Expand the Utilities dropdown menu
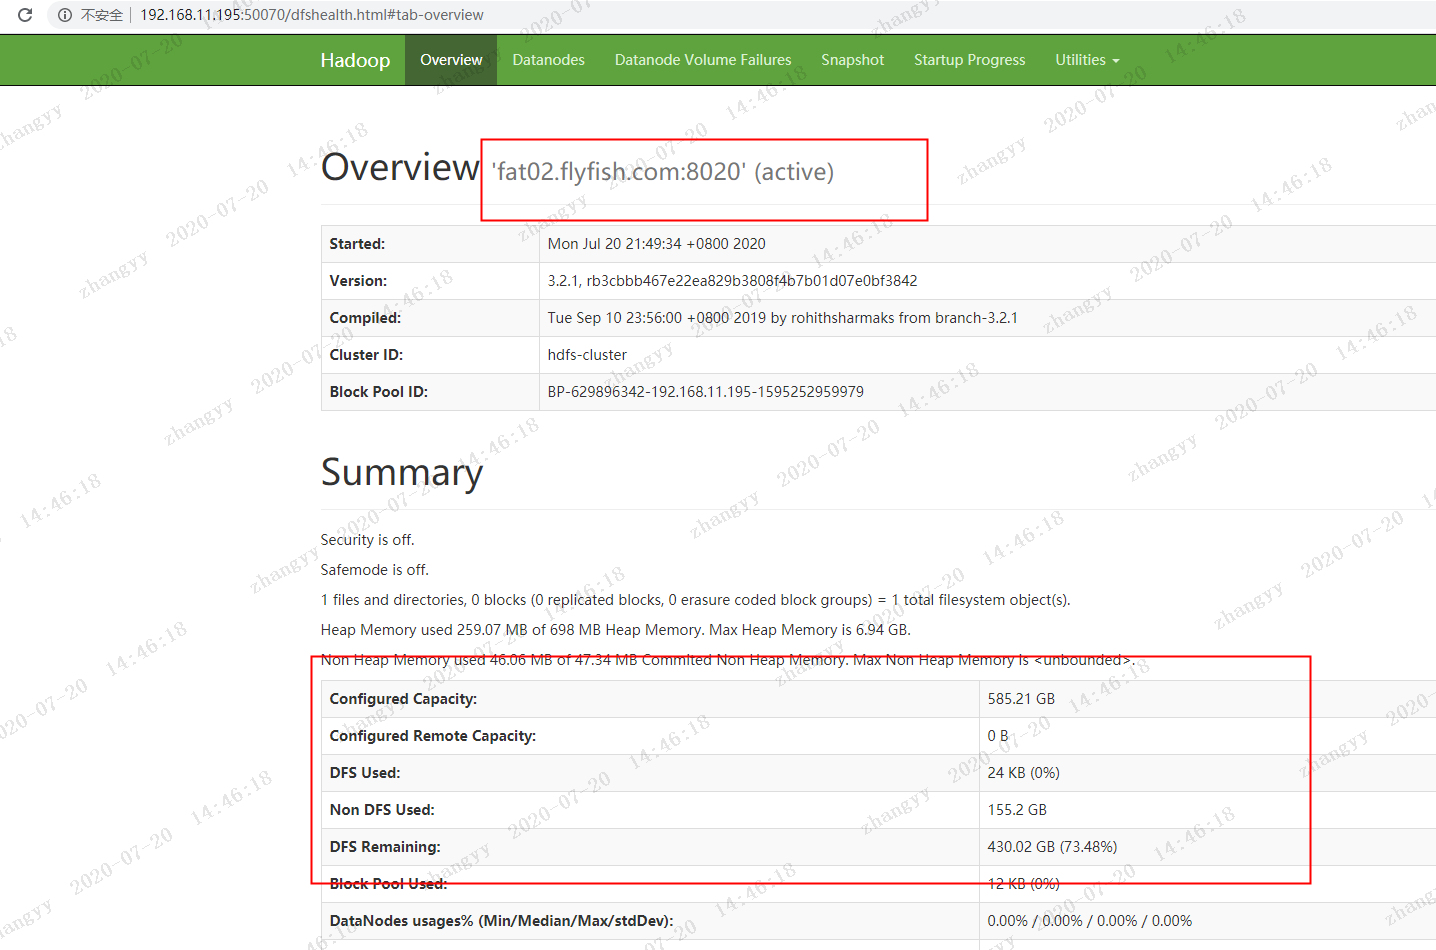The width and height of the screenshot is (1436, 950). pos(1087,60)
